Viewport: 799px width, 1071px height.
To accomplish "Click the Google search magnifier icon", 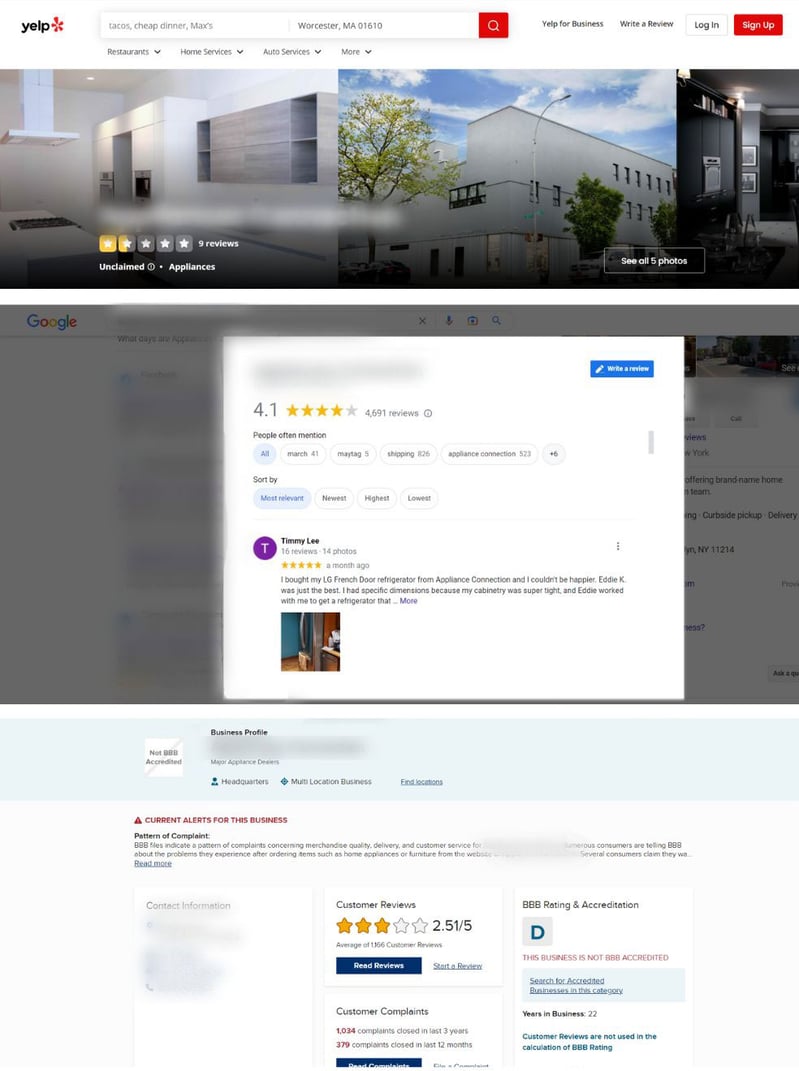I will 496,320.
